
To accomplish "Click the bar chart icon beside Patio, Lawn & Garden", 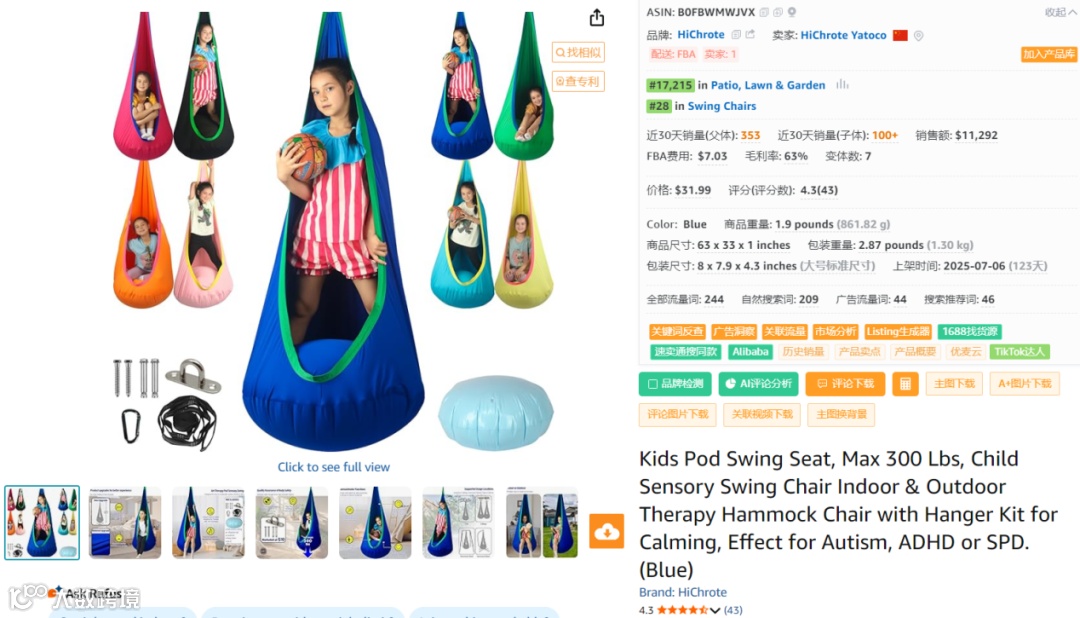I will pyautogui.click(x=842, y=84).
